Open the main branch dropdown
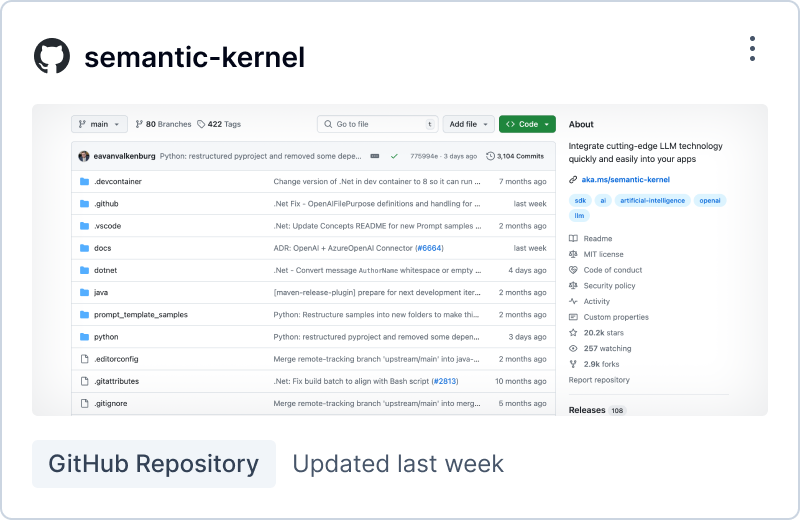The height and width of the screenshot is (520, 800). [99, 124]
